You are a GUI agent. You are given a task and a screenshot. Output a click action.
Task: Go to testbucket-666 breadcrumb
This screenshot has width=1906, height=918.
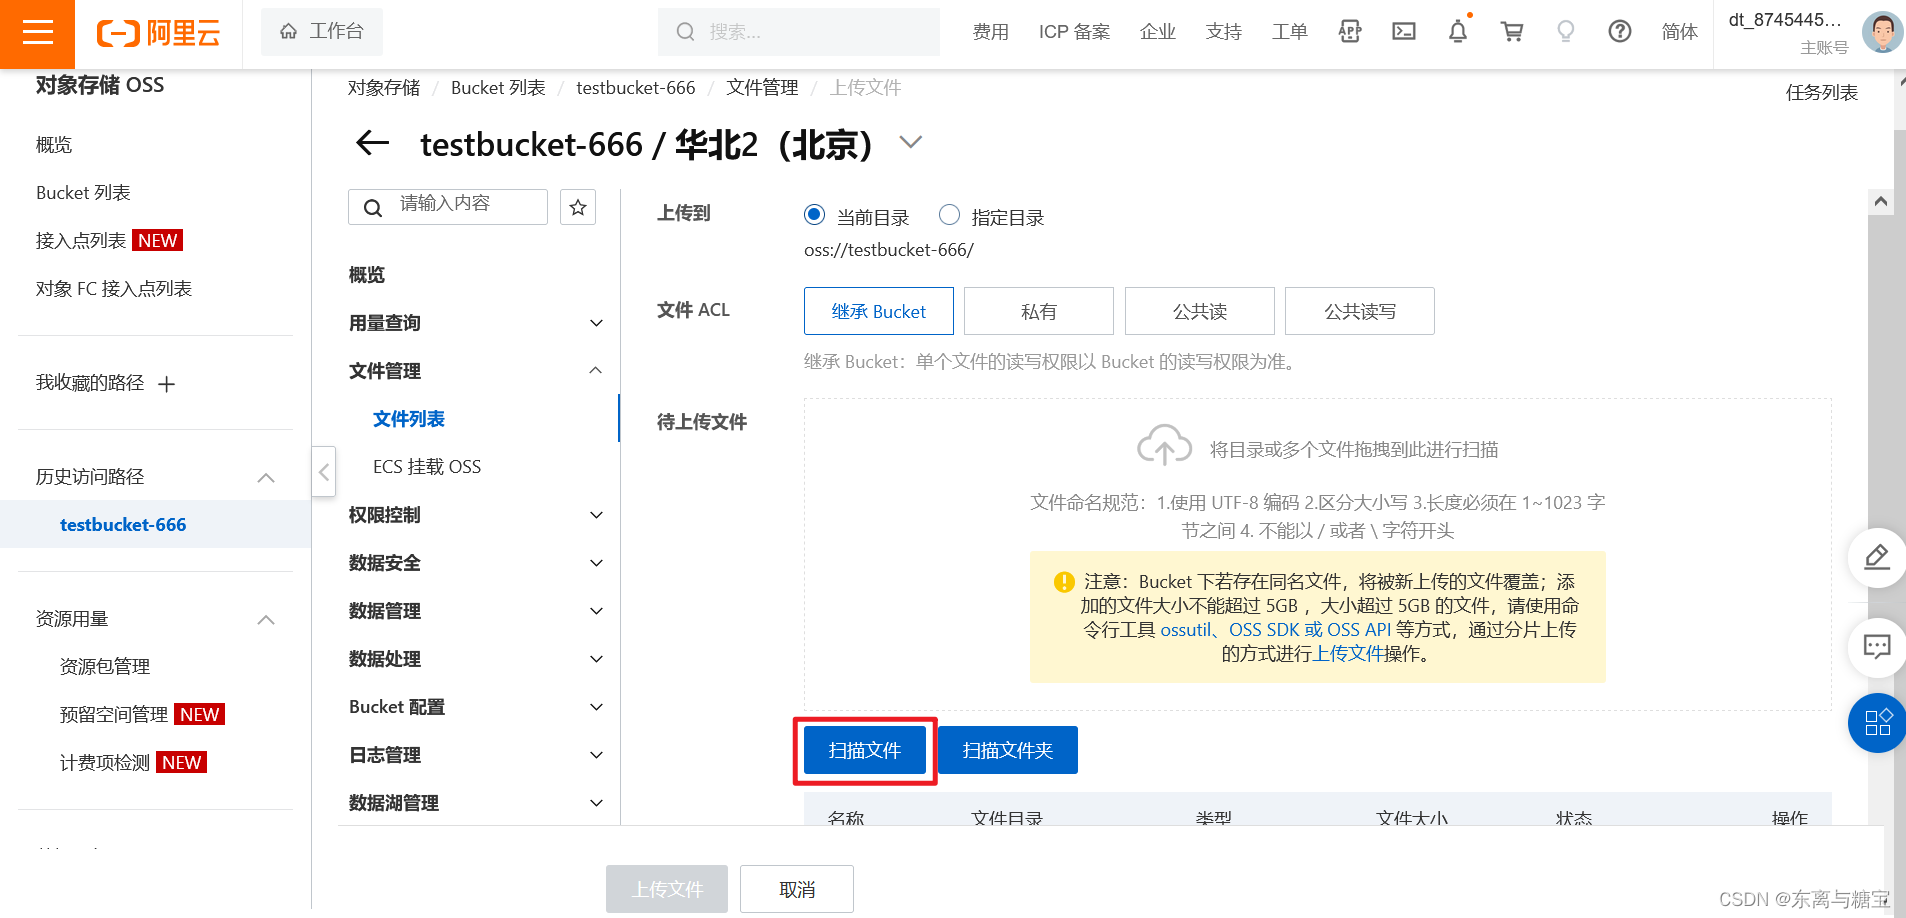point(636,88)
